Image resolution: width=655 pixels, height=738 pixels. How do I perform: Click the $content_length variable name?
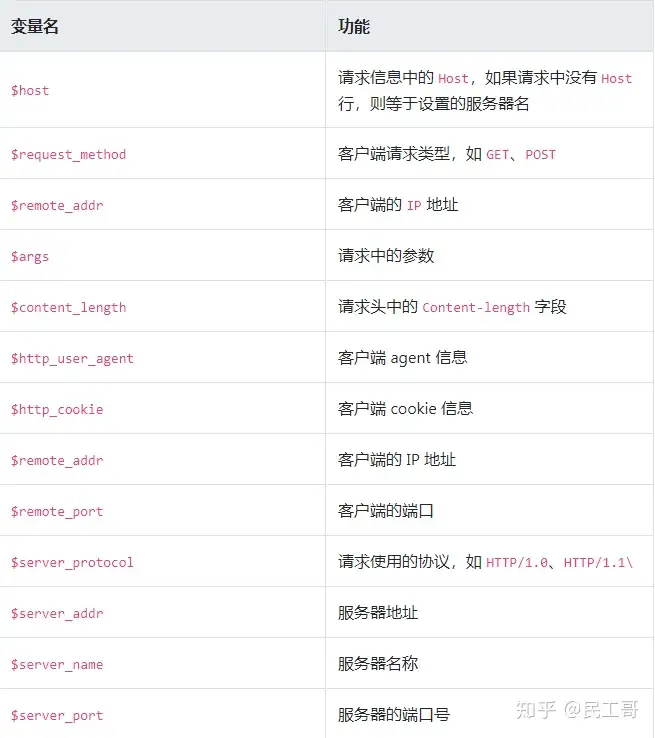click(x=68, y=307)
